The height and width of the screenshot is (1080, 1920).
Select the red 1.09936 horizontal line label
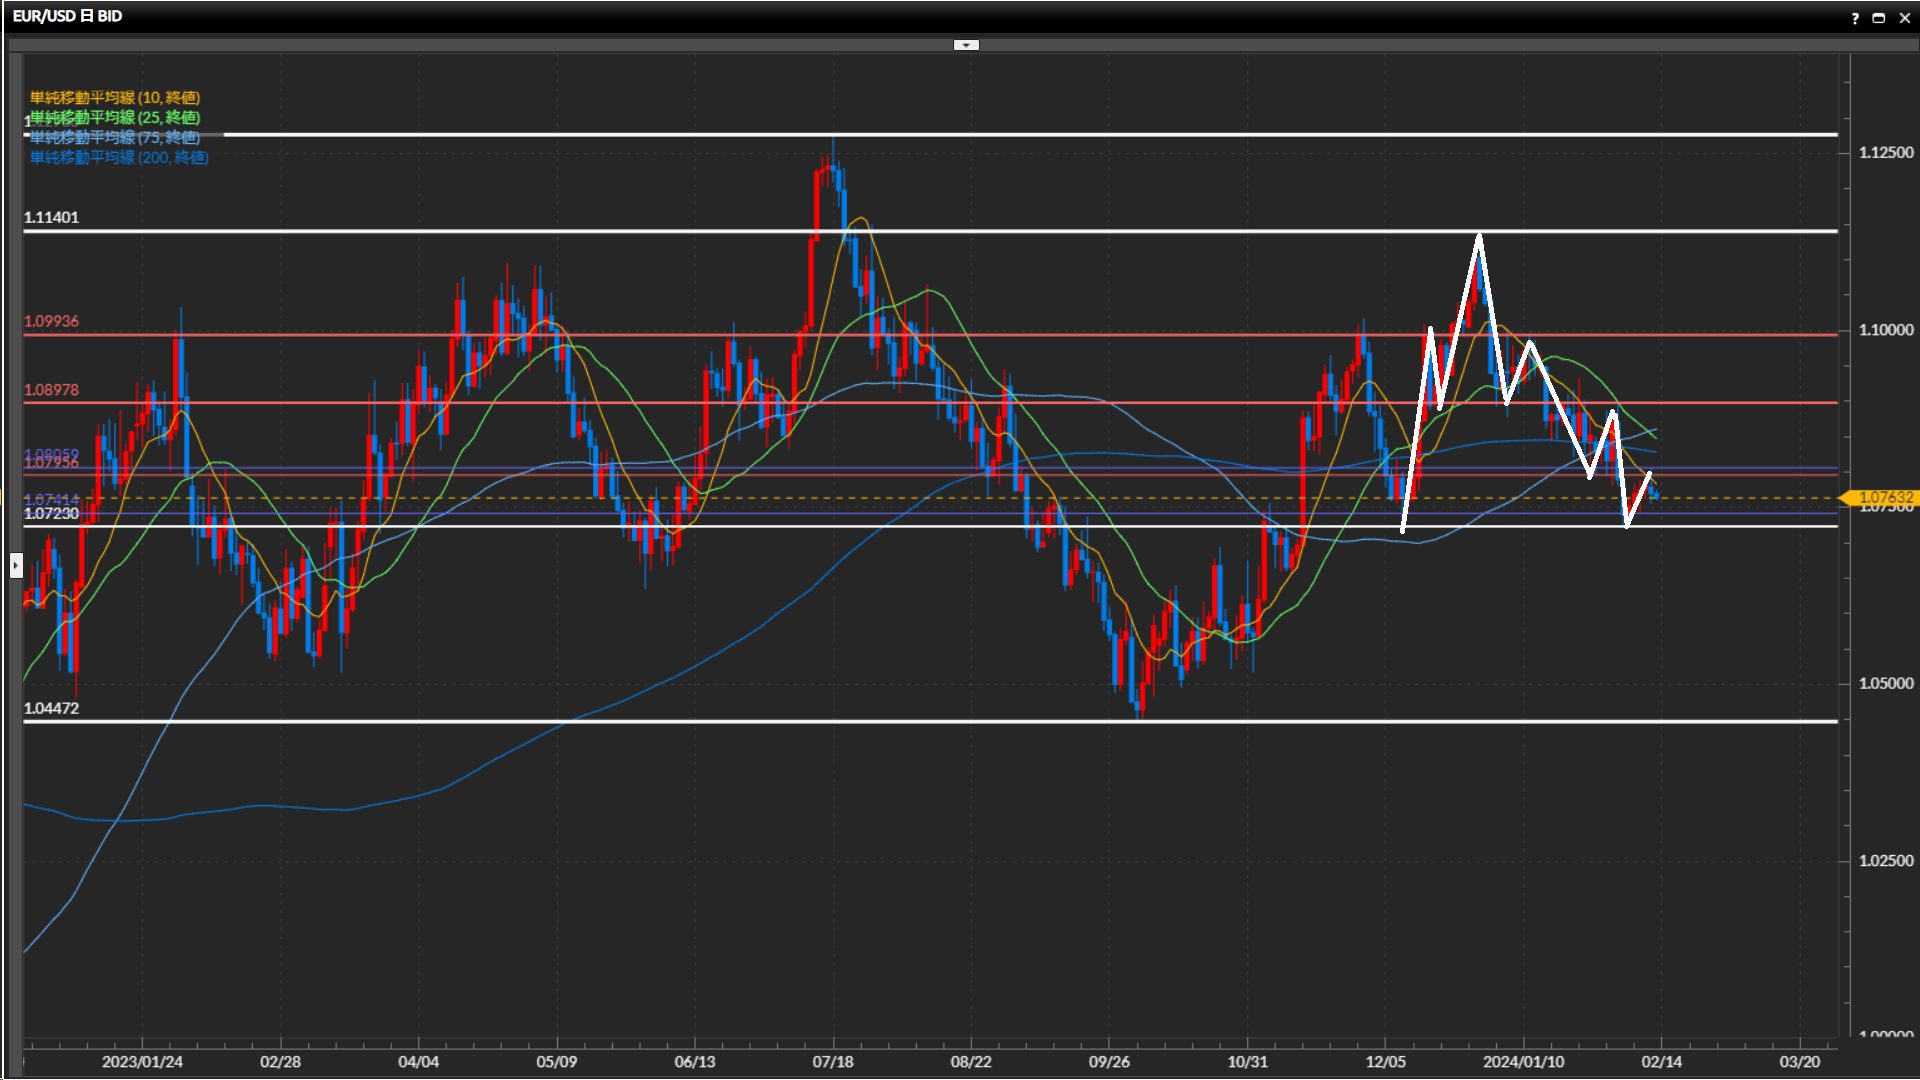pyautogui.click(x=51, y=321)
